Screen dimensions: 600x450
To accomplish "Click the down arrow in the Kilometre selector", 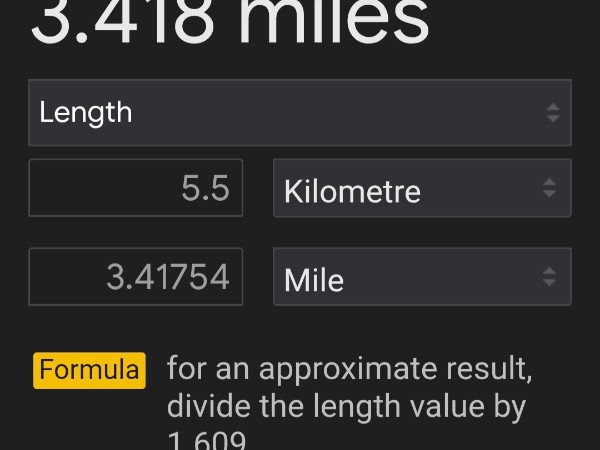I will pyautogui.click(x=549, y=195).
